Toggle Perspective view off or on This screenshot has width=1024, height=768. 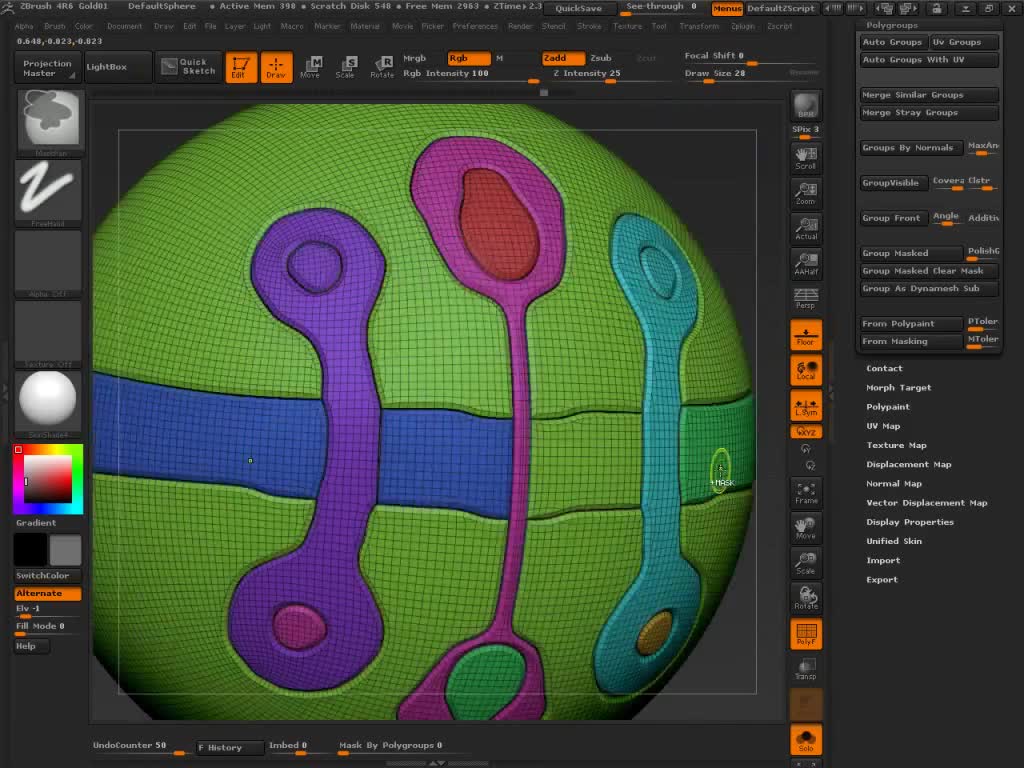click(x=805, y=298)
